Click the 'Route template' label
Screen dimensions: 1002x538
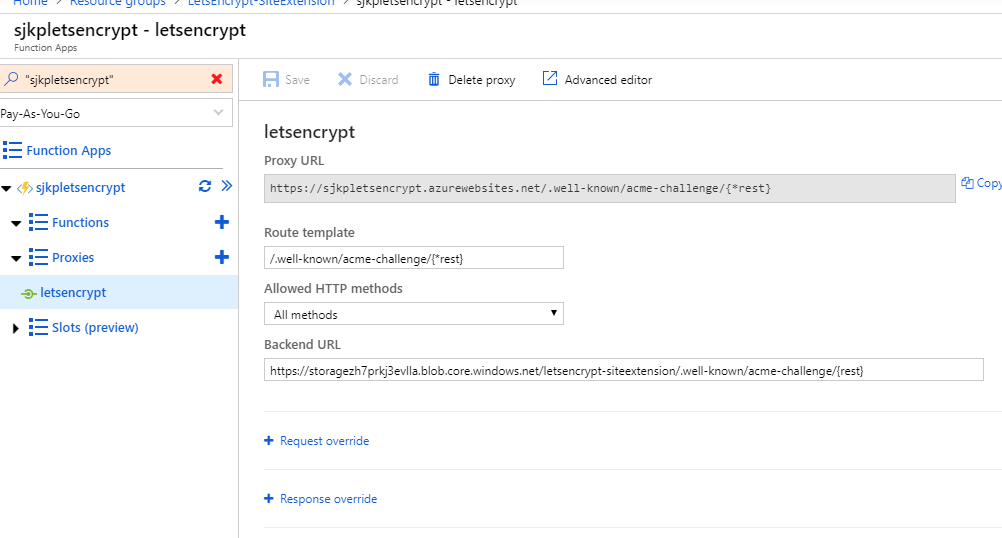coord(309,233)
